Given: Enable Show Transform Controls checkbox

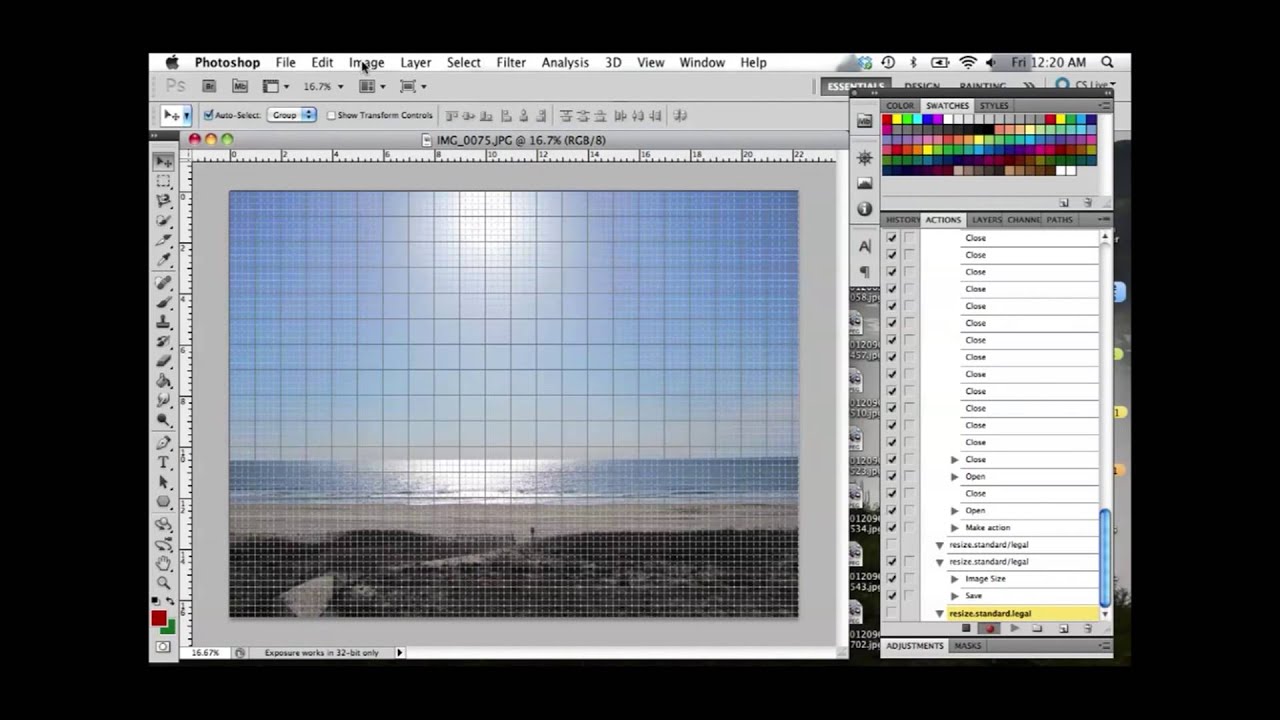Looking at the screenshot, I should click(331, 115).
